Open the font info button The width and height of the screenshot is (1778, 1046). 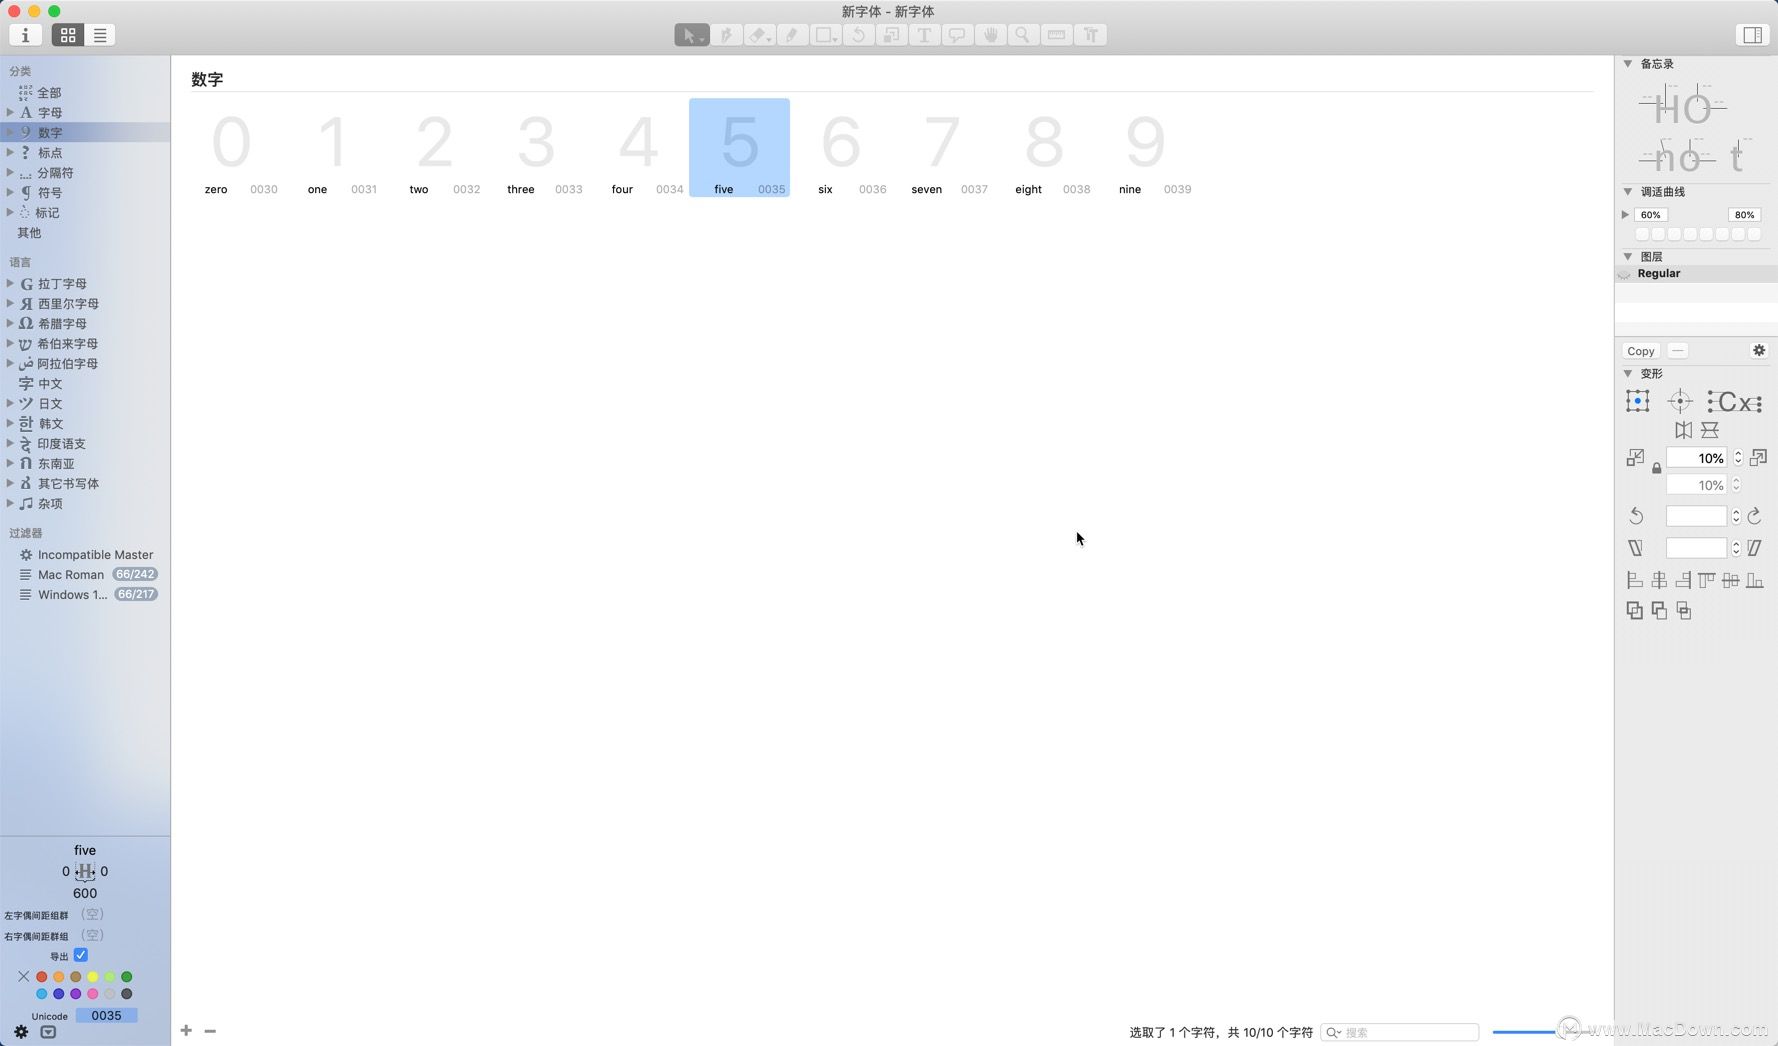pos(25,35)
